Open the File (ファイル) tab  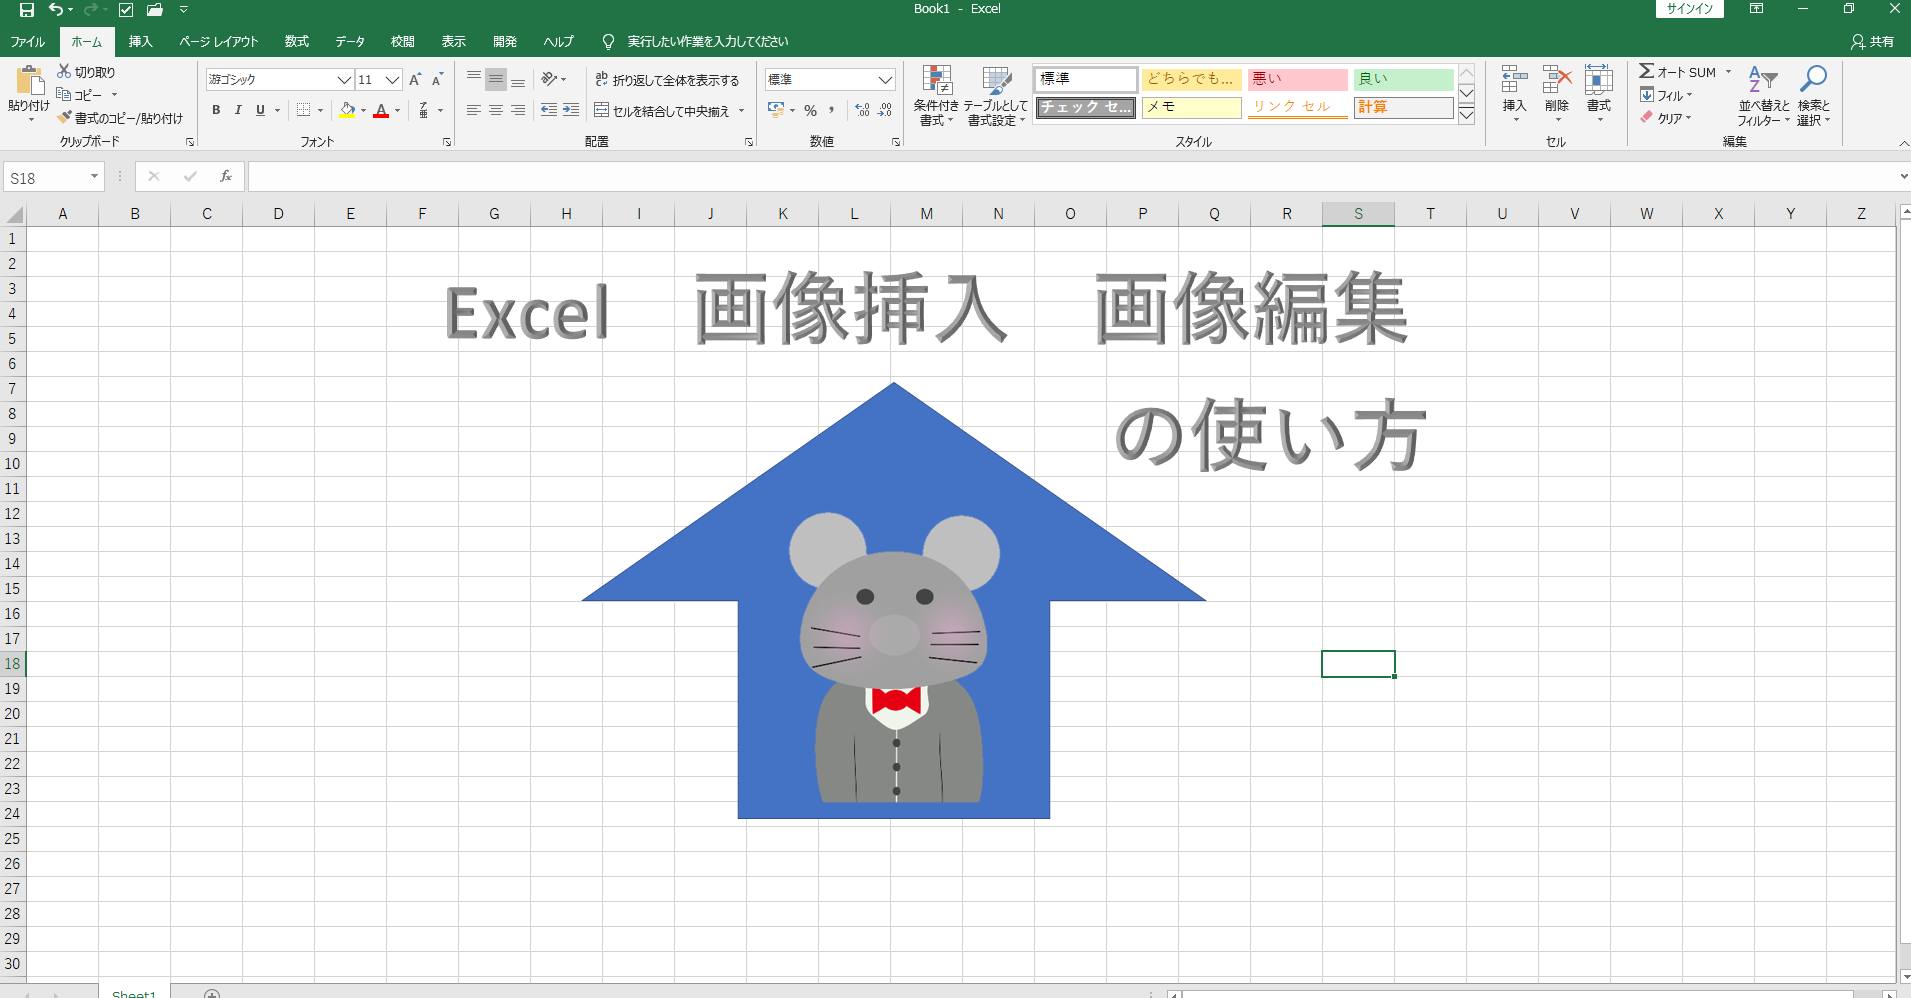(28, 42)
